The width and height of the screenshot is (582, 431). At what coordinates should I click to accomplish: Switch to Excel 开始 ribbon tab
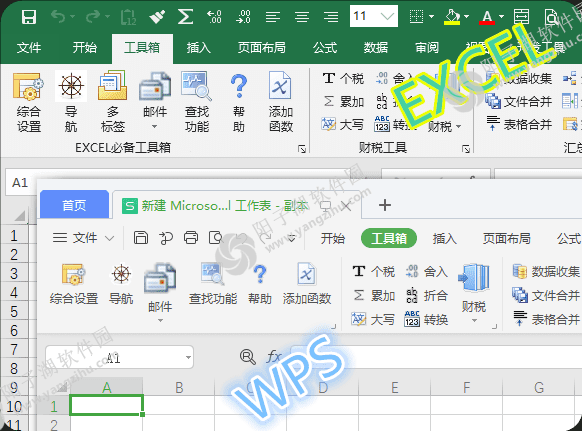84,48
